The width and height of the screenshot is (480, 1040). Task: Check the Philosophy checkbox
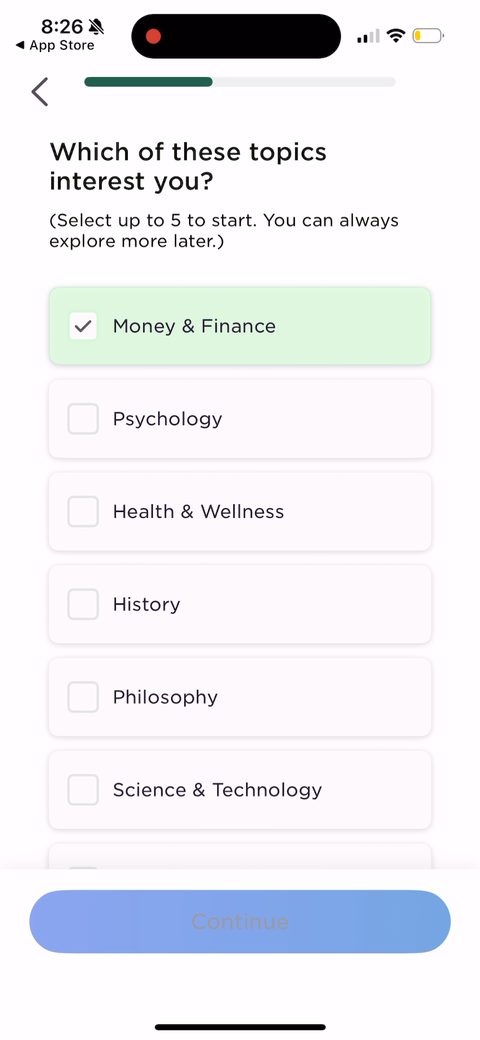(x=83, y=697)
